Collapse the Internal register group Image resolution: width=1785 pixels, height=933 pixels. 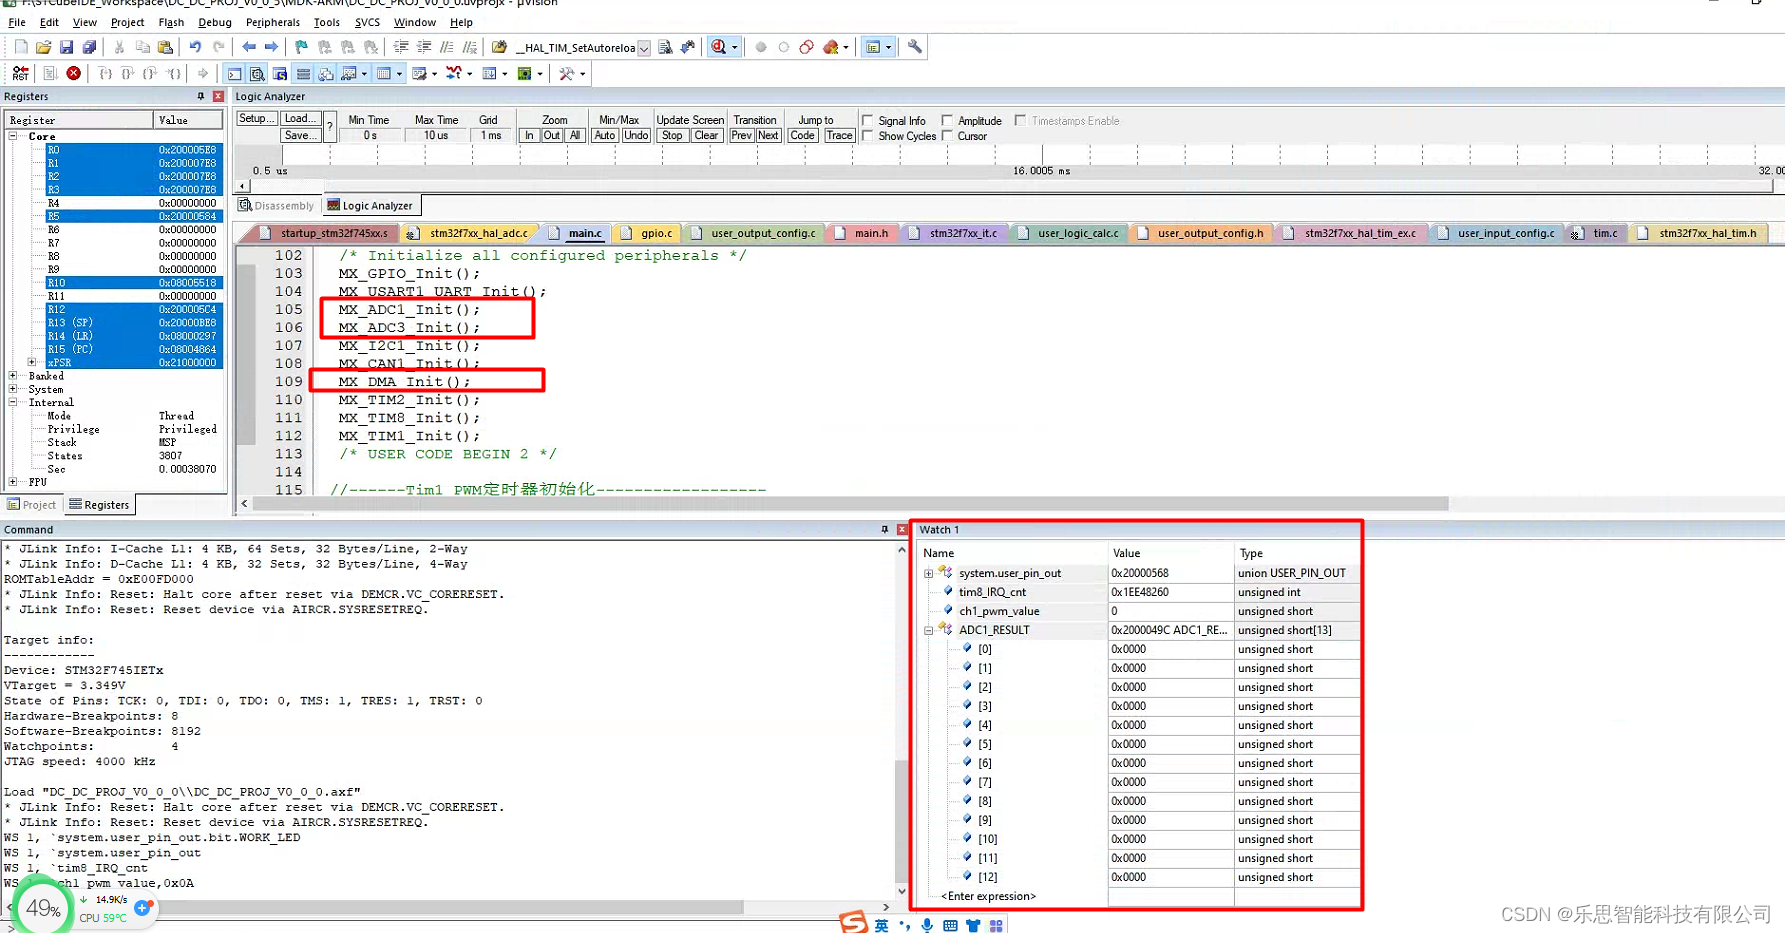tap(13, 402)
